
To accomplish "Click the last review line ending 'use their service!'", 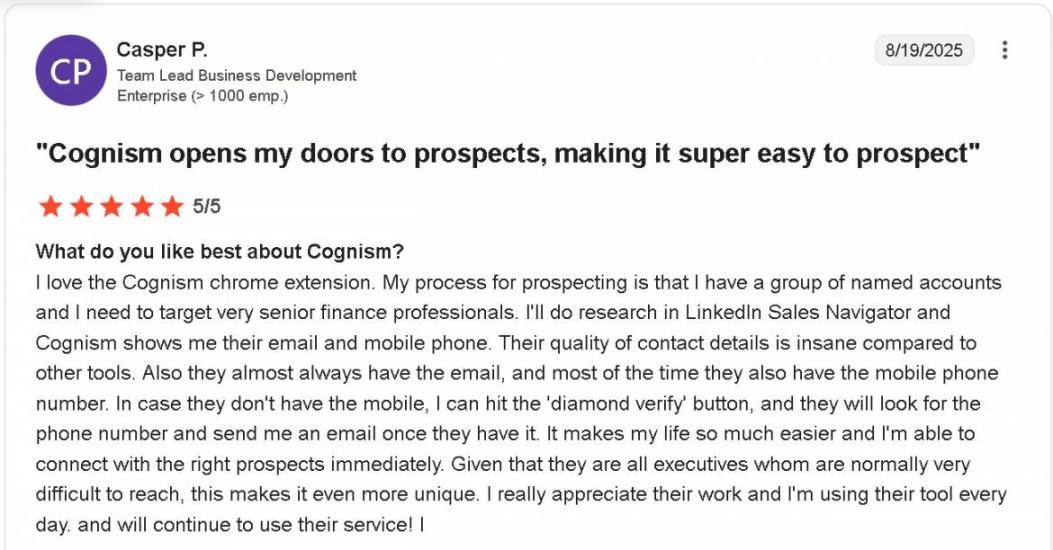I will pos(230,524).
